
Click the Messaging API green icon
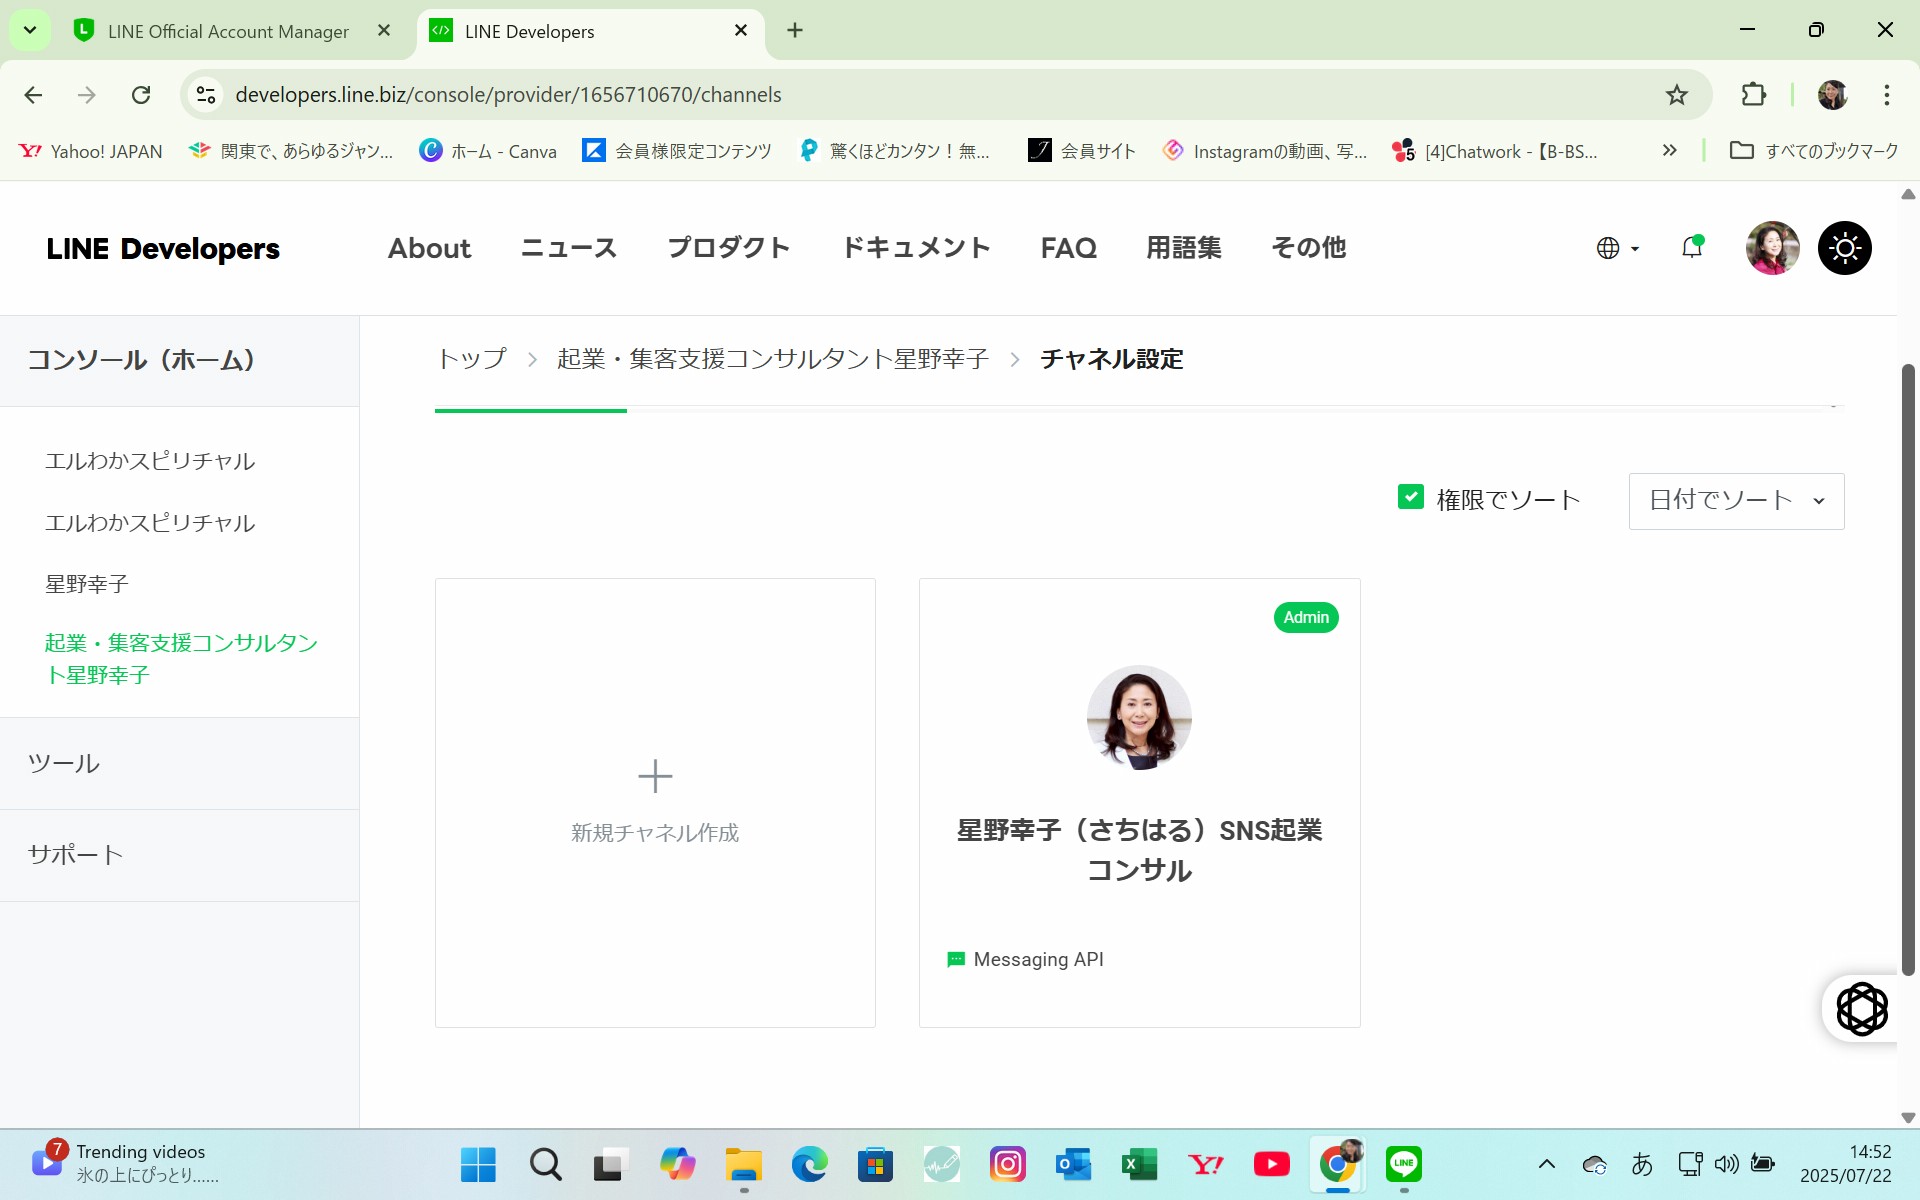click(x=955, y=960)
